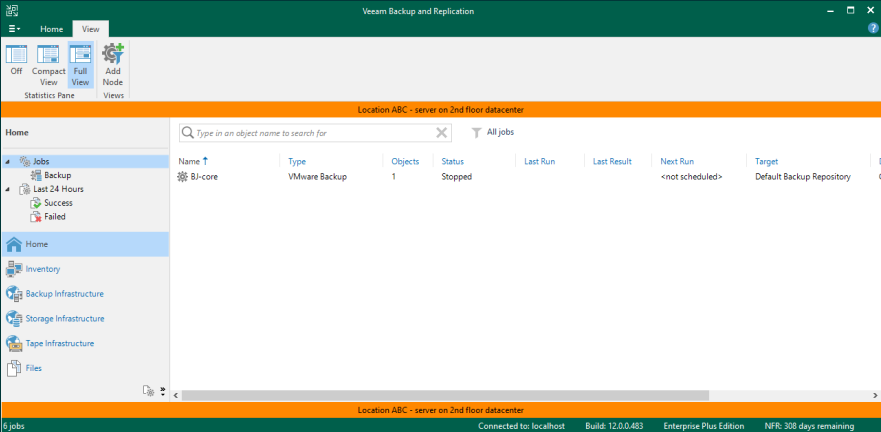This screenshot has width=881, height=432.
Task: Click the job search field
Action: [x=314, y=133]
